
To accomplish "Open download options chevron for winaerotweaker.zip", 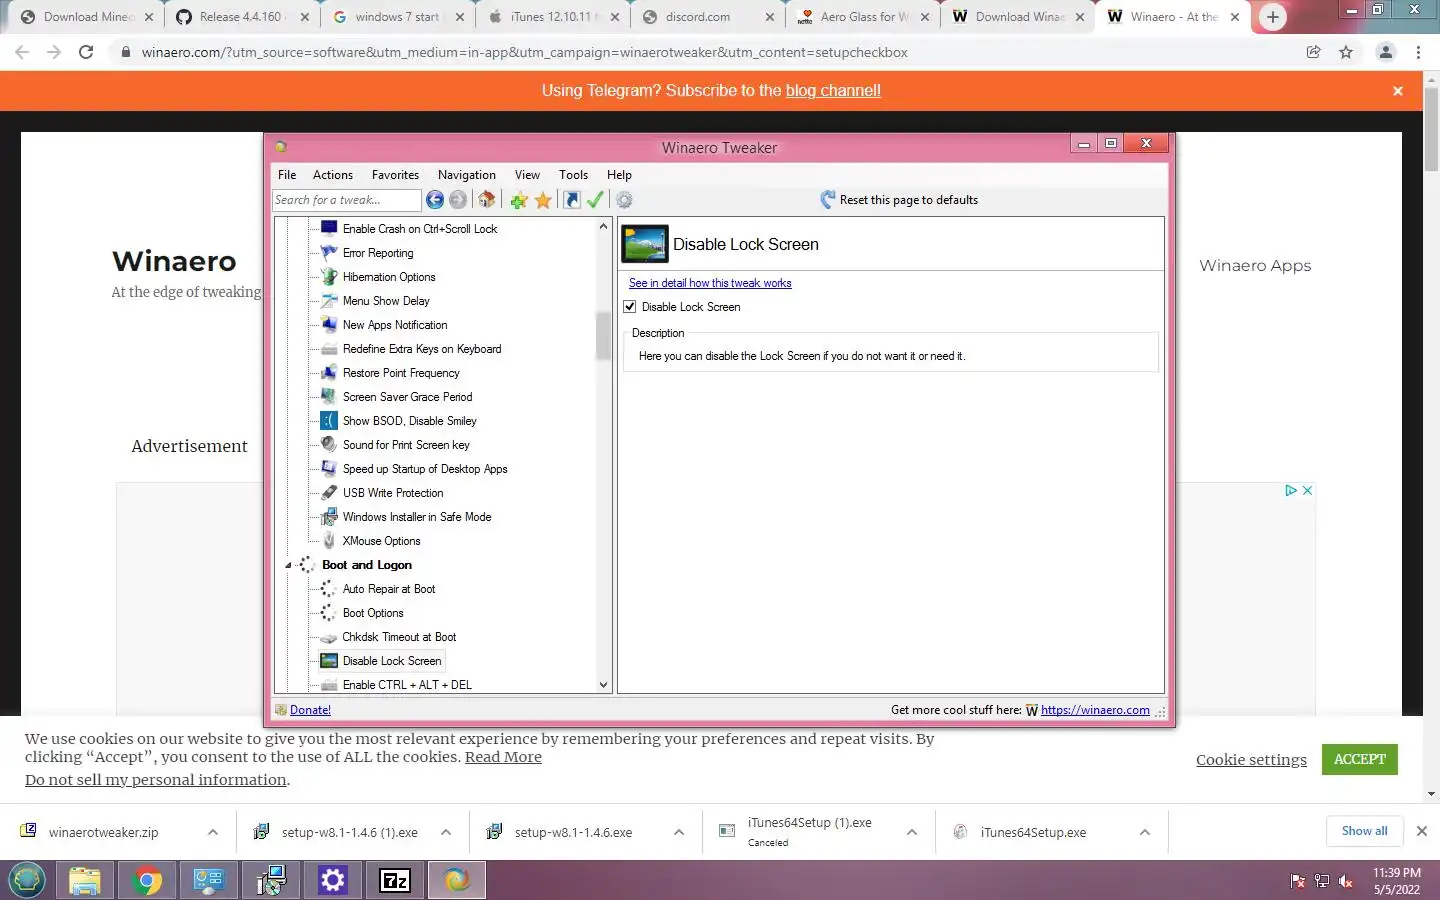I will pos(212,832).
